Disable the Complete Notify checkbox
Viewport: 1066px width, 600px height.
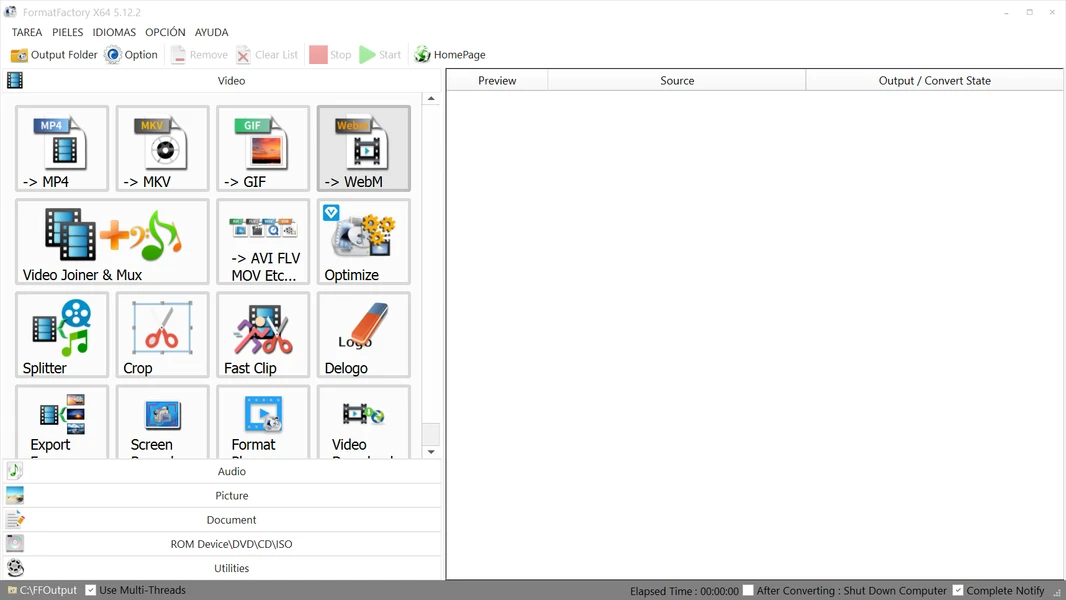point(958,591)
